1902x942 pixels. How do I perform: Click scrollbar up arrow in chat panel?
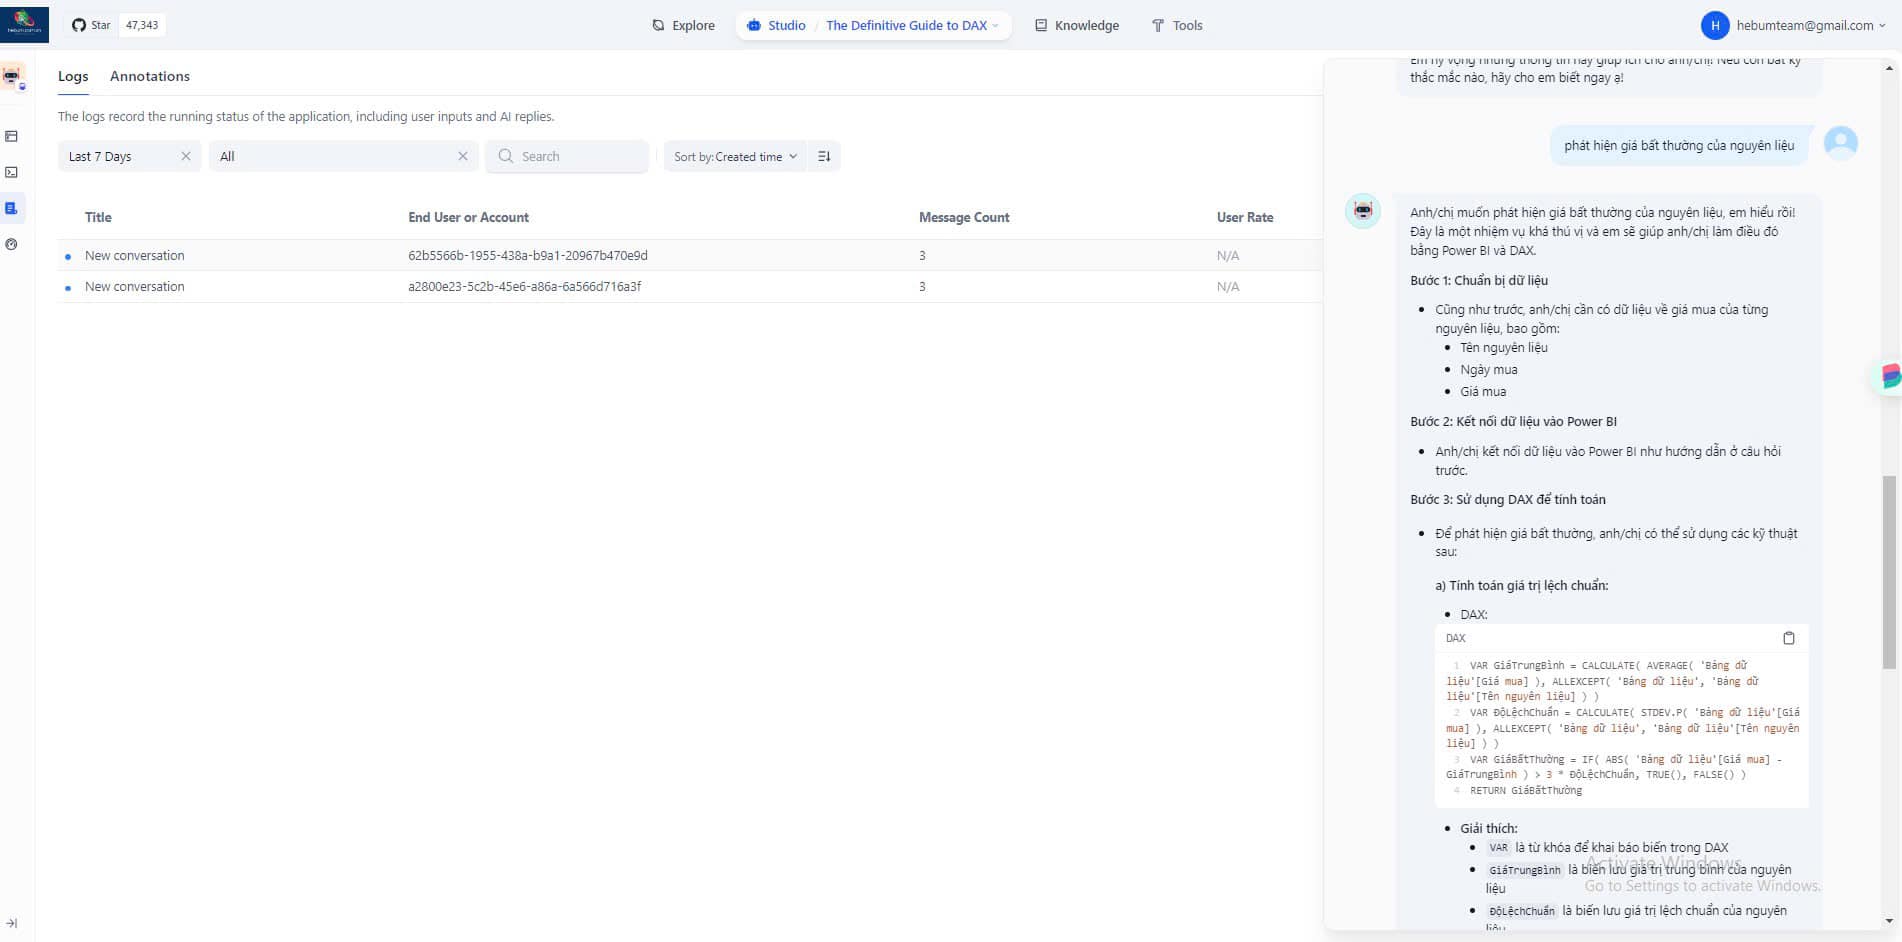point(1889,68)
